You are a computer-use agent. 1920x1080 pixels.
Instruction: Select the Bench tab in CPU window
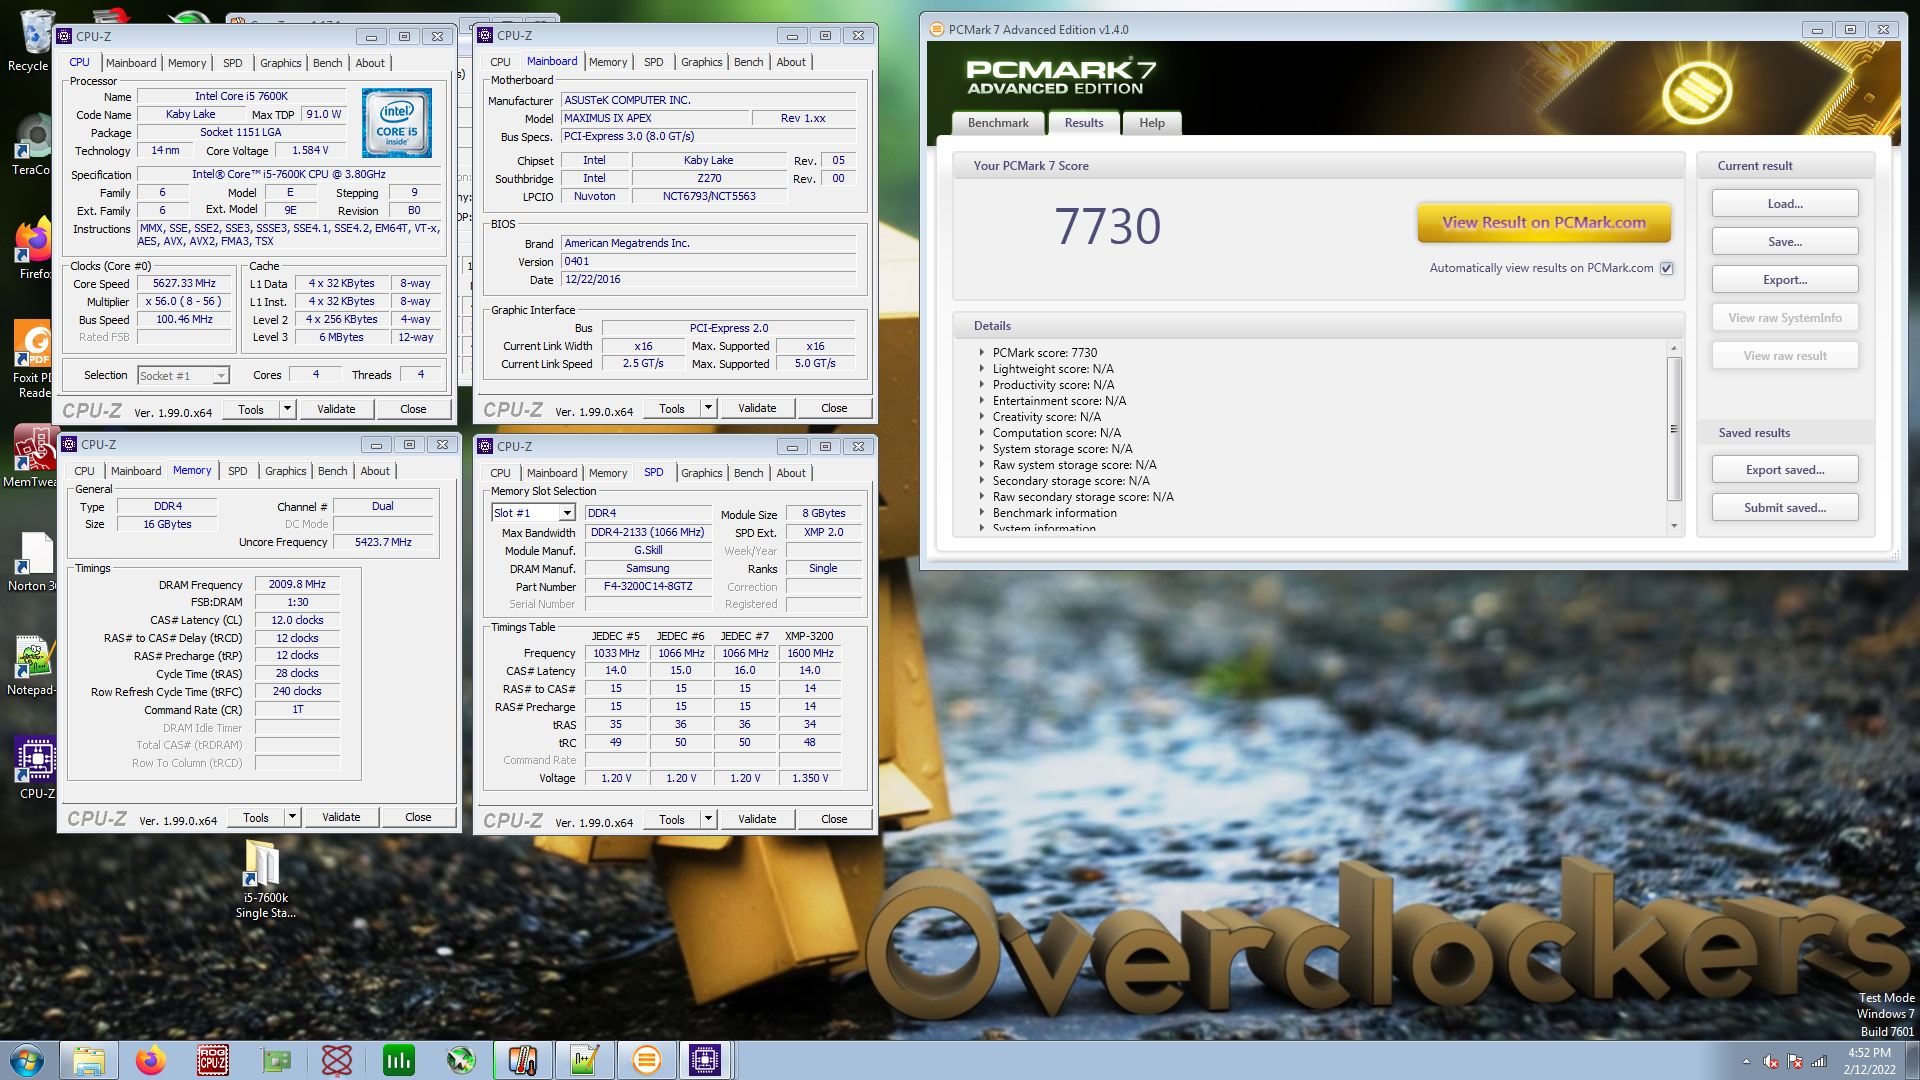coord(327,63)
